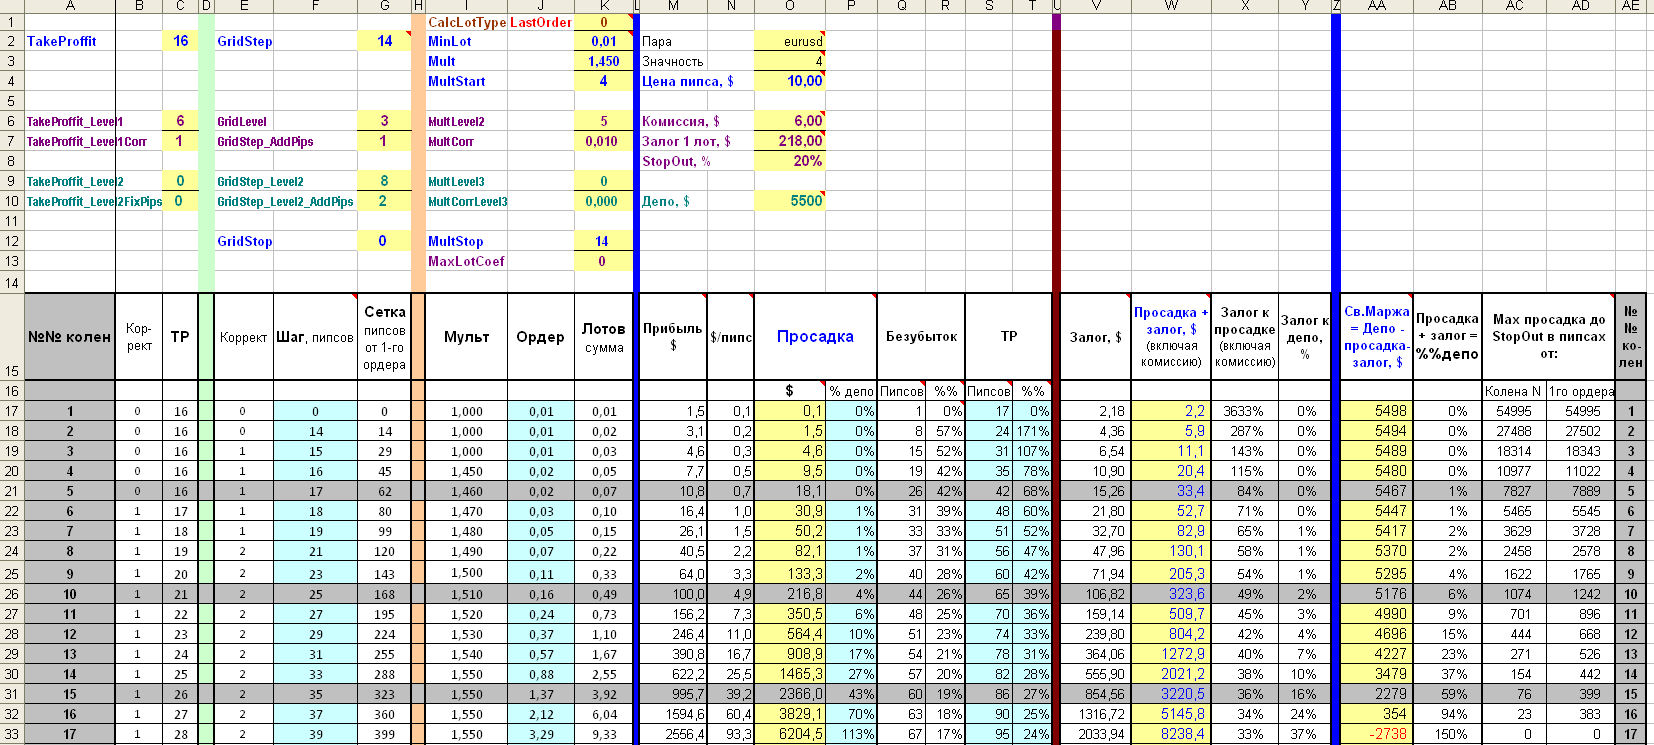
Task: Select the blue Просадка table header
Action: coord(815,336)
